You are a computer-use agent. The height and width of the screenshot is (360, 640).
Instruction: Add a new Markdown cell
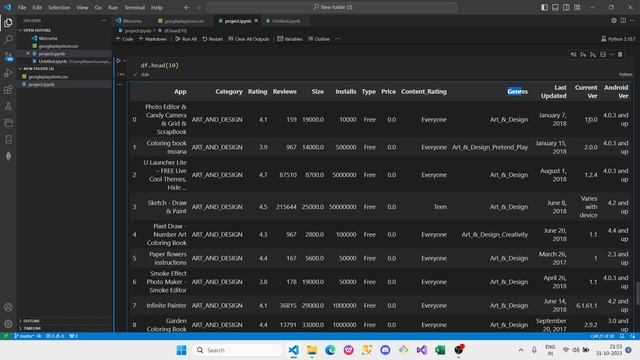(x=153, y=39)
